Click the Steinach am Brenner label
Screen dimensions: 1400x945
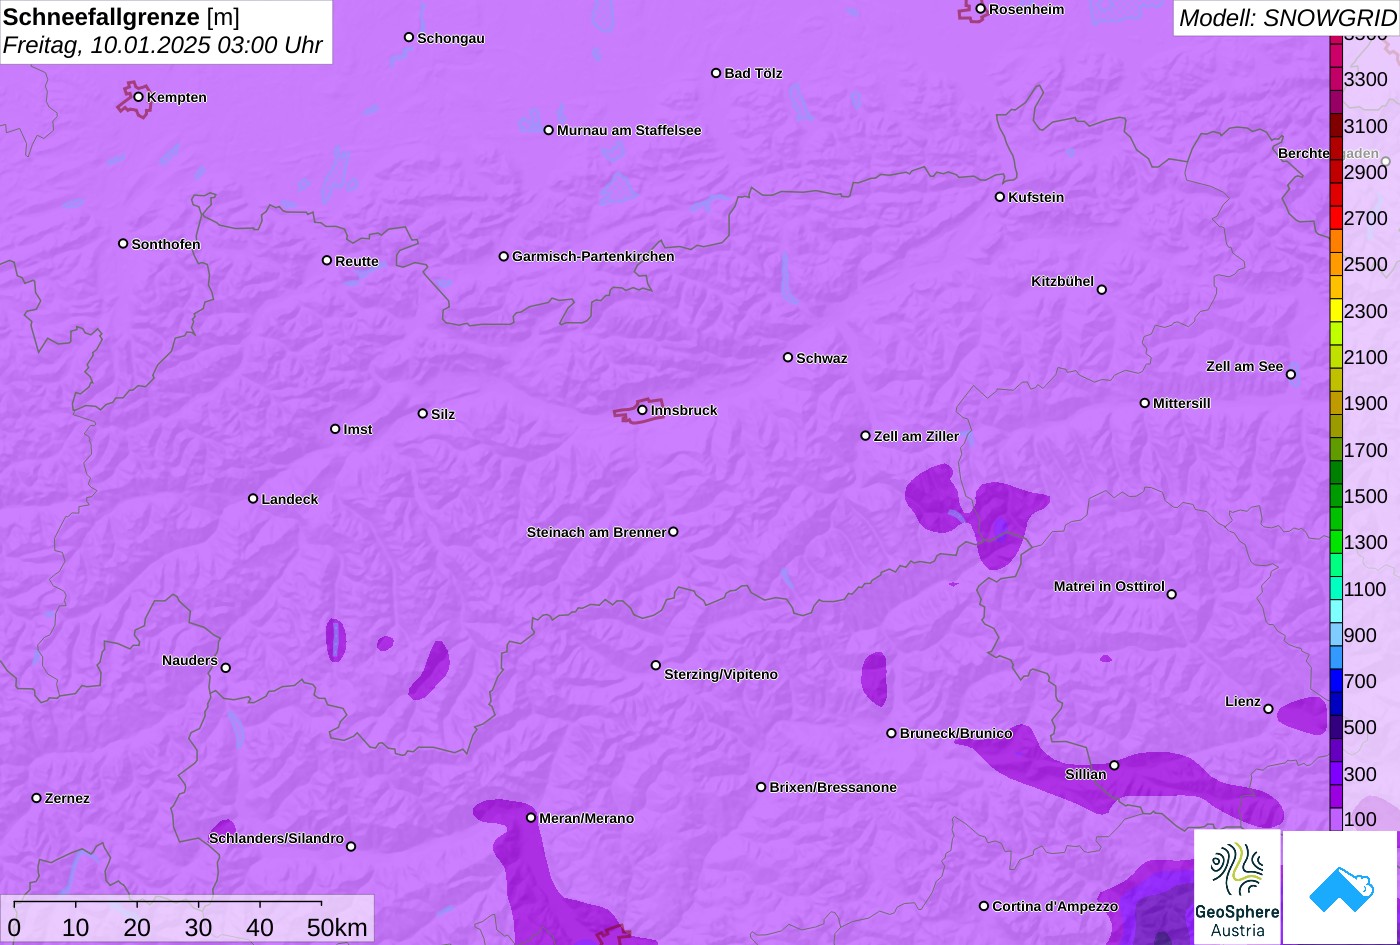coord(596,532)
